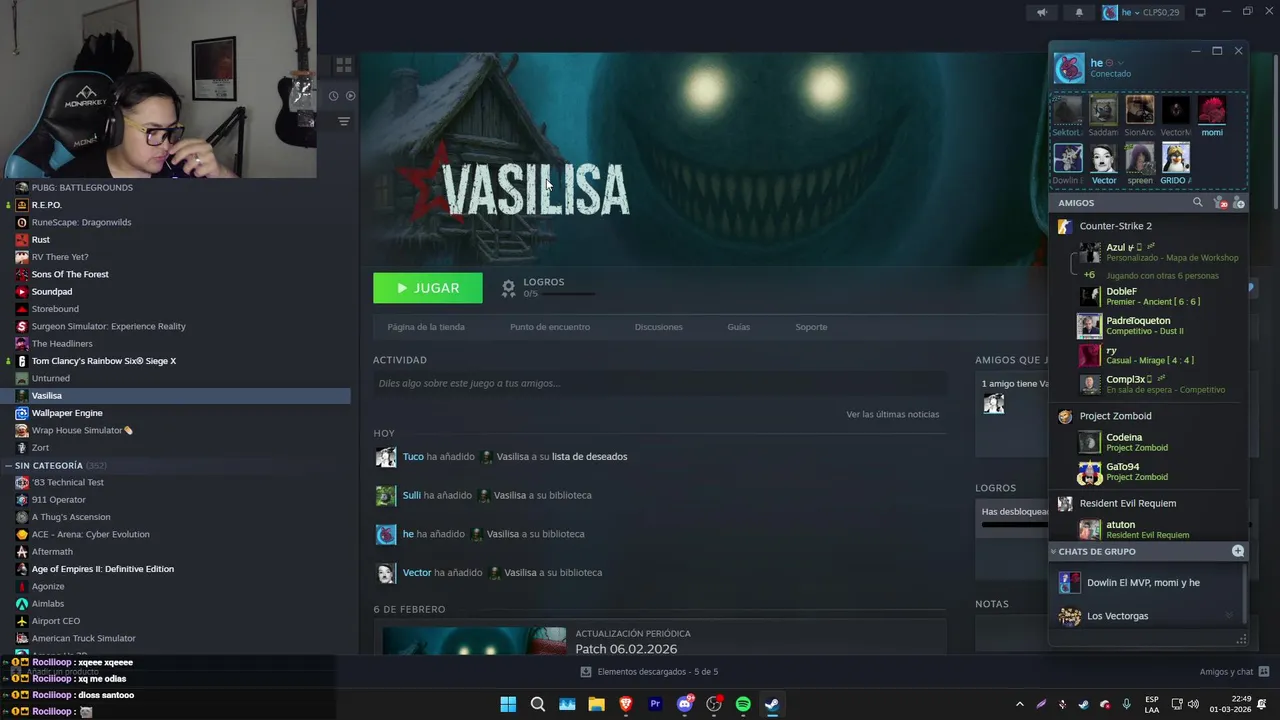Open Adobe Premiere Pro from the taskbar
This screenshot has width=1280, height=720.
point(655,704)
